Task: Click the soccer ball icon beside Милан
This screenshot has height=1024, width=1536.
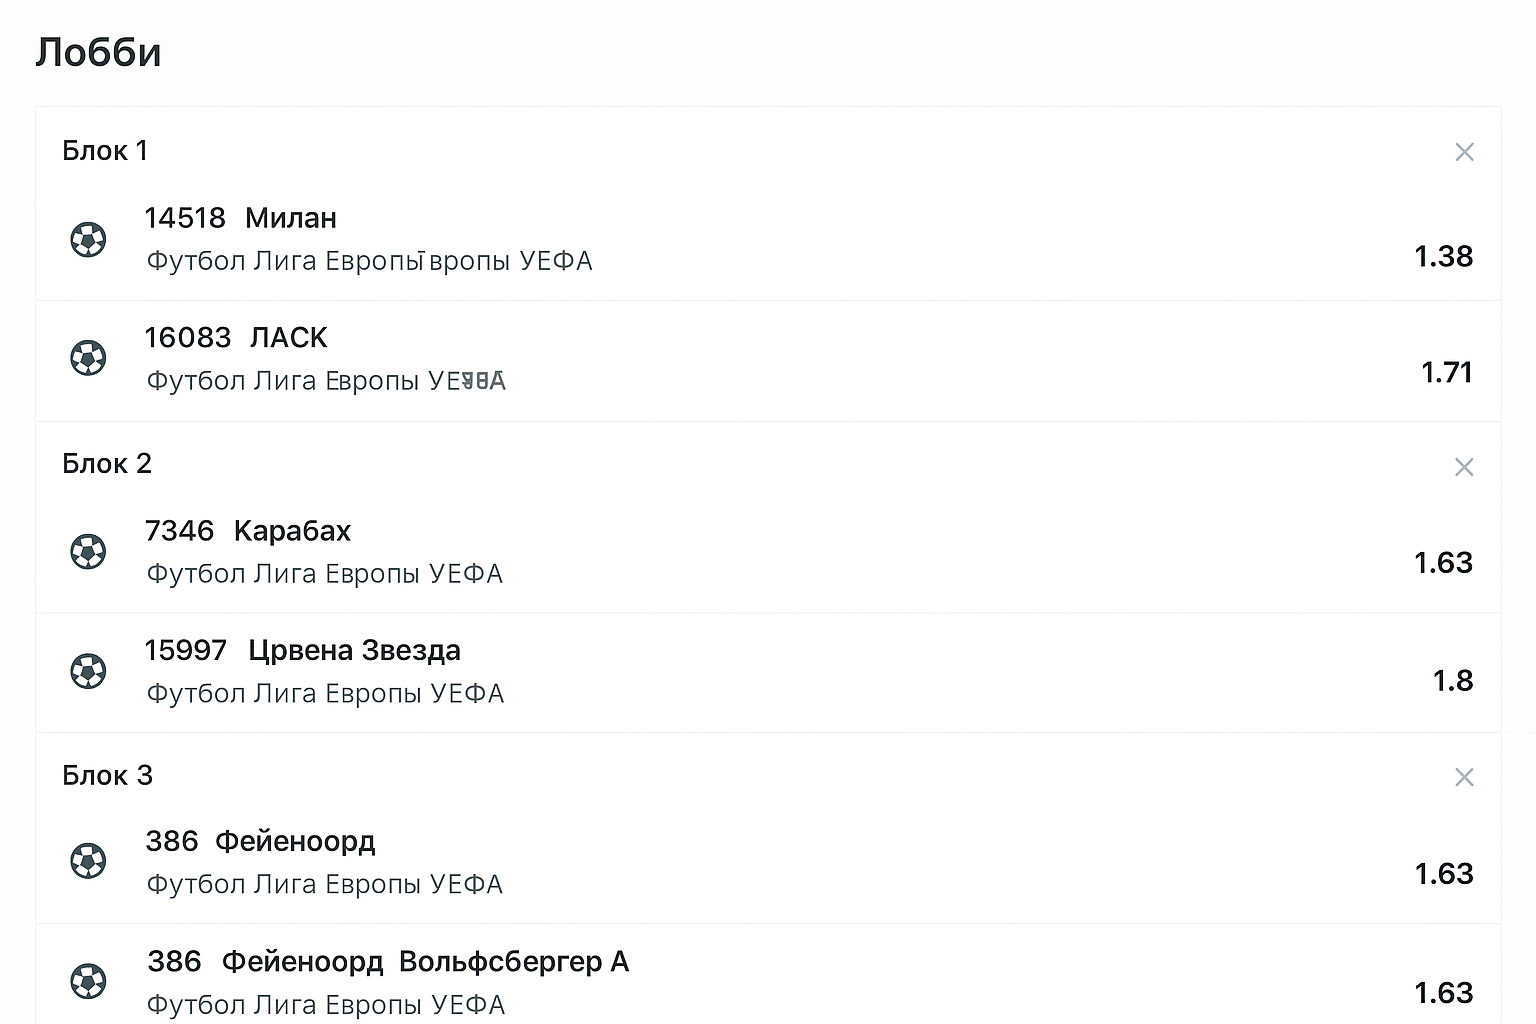Action: pos(88,239)
